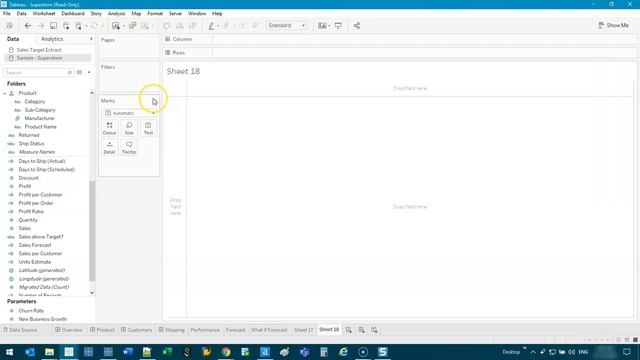Select the Profit Ratio field

click(x=31, y=211)
